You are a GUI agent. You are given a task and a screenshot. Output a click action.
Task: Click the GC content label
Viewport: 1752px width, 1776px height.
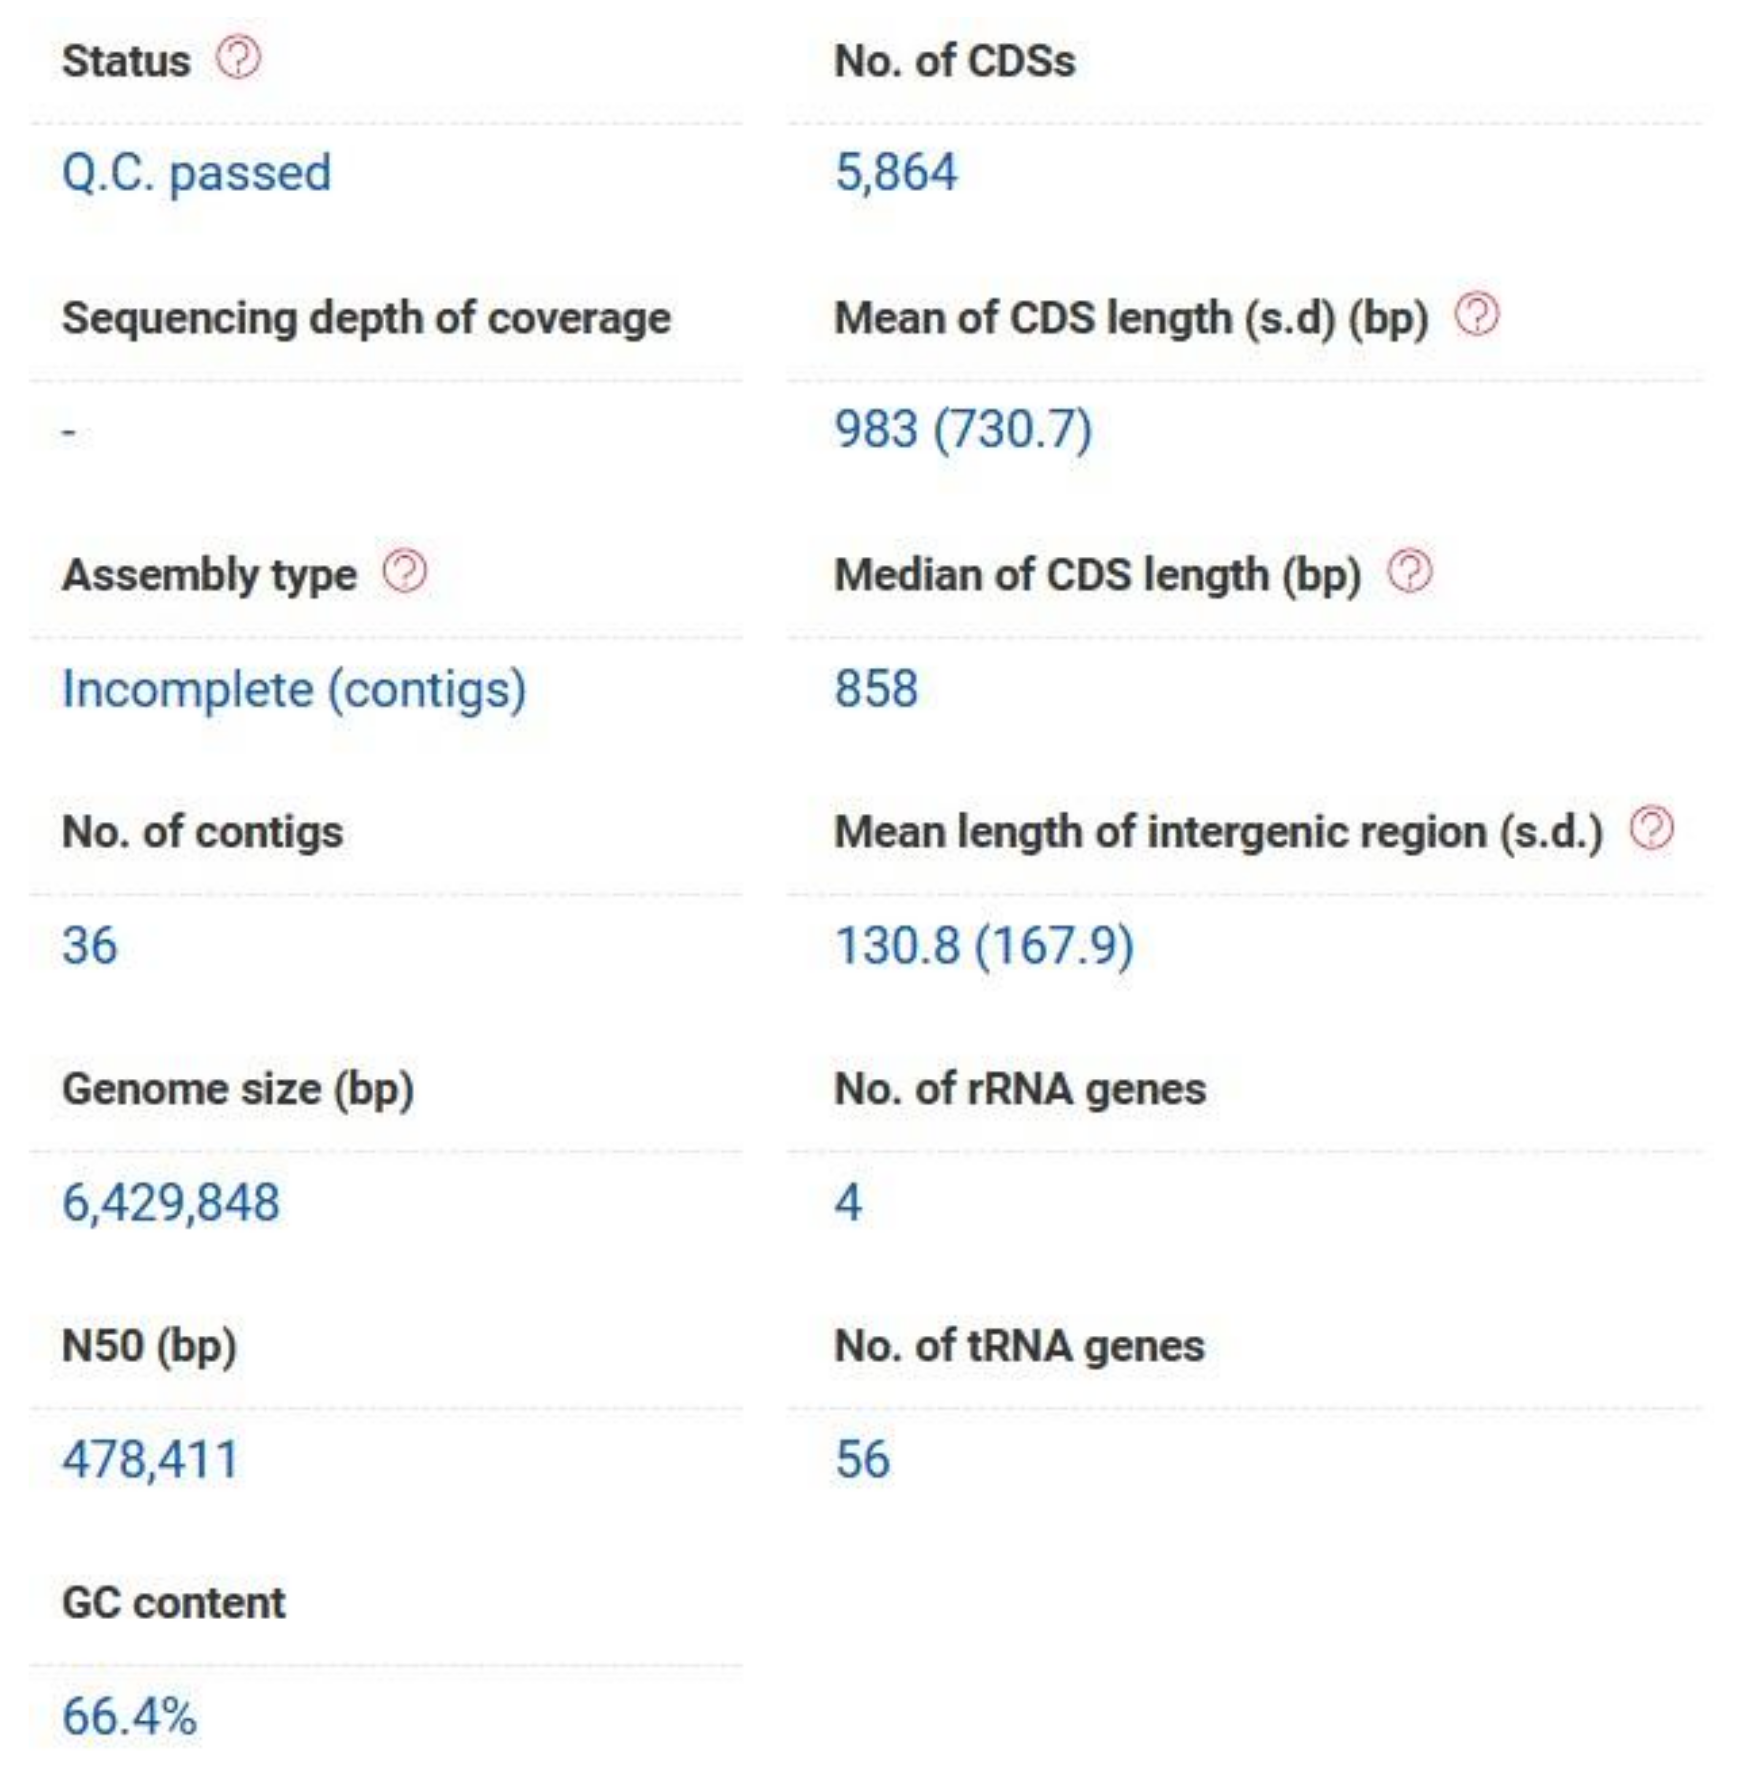174,1603
